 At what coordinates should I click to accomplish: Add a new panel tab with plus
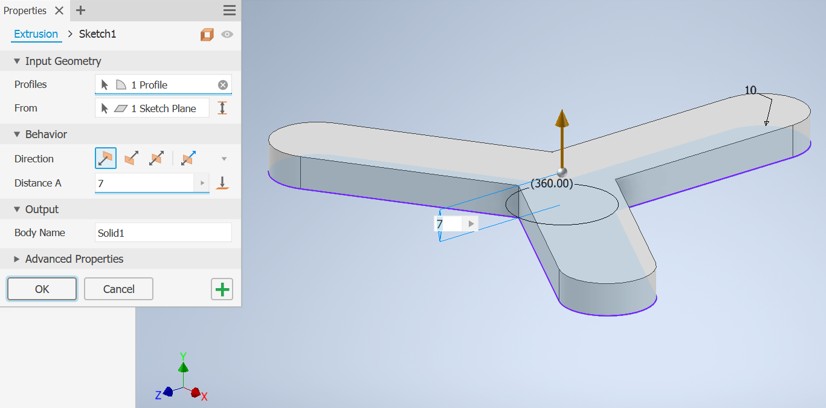80,10
